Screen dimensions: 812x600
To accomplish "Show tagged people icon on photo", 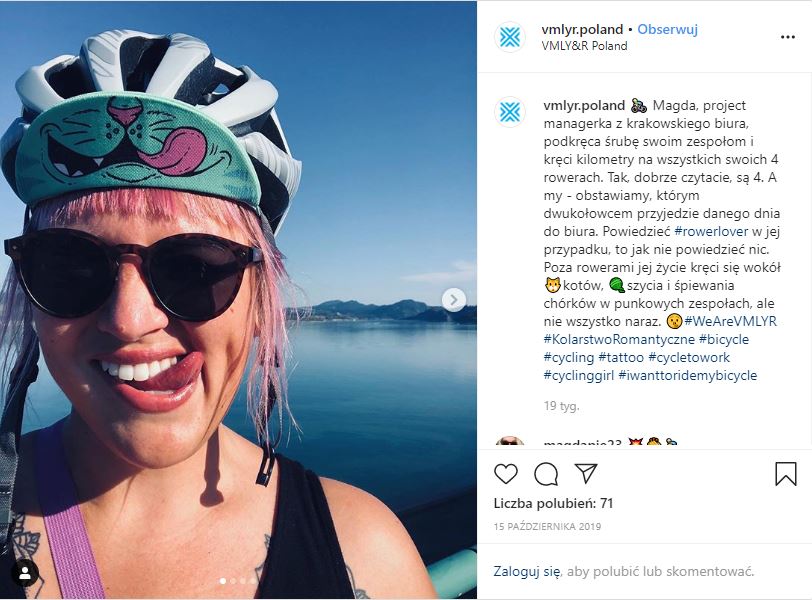I will [x=23, y=572].
